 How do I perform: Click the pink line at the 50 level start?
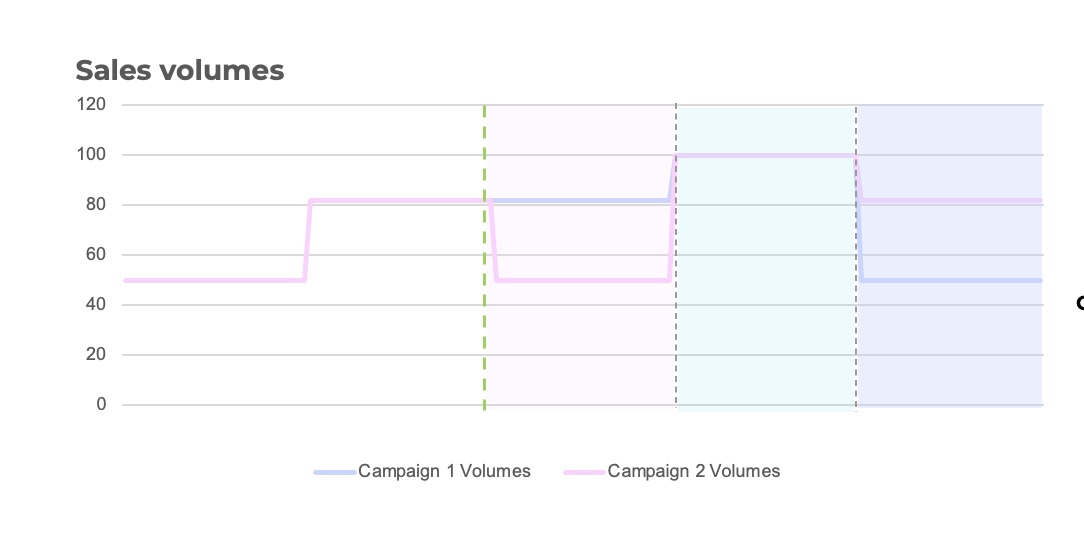pyautogui.click(x=214, y=280)
